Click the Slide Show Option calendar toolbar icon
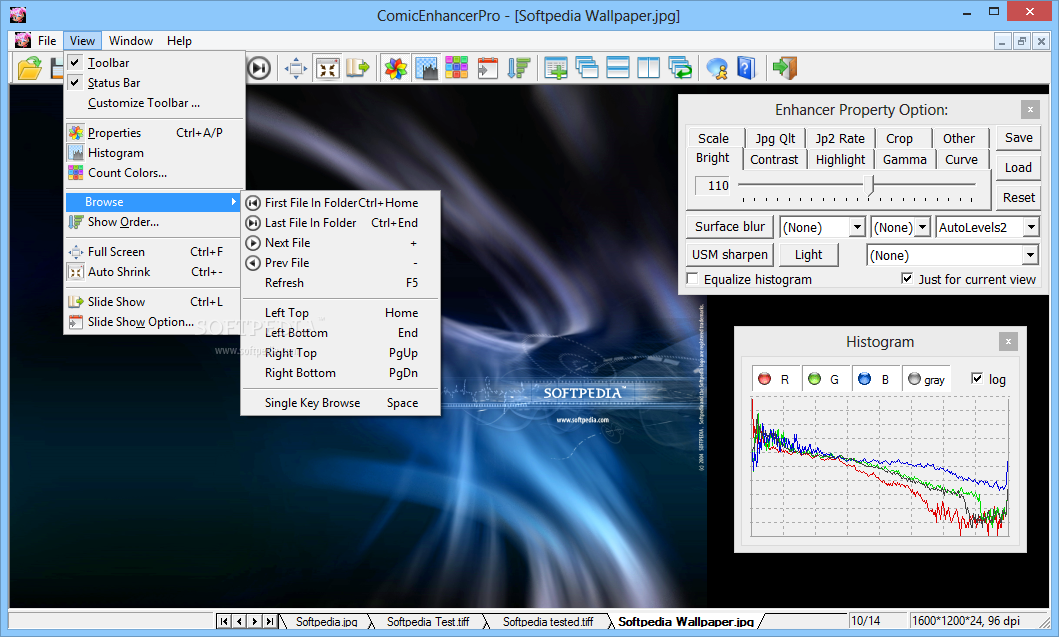 click(x=487, y=68)
